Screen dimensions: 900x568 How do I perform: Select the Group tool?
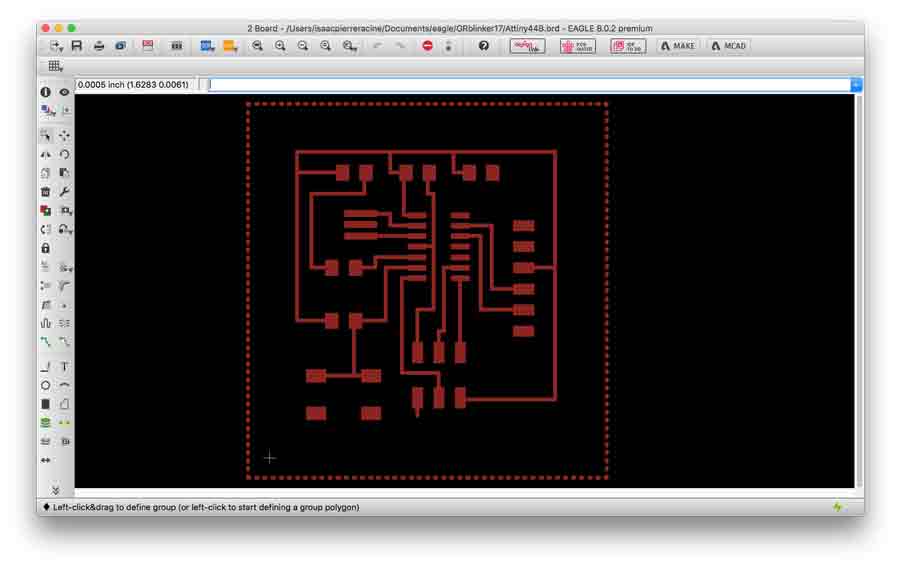45,135
